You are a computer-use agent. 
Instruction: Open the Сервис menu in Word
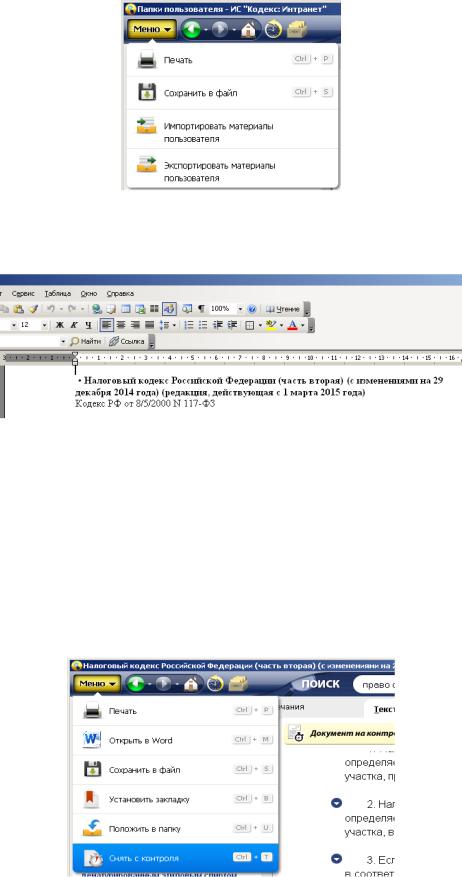[x=23, y=293]
